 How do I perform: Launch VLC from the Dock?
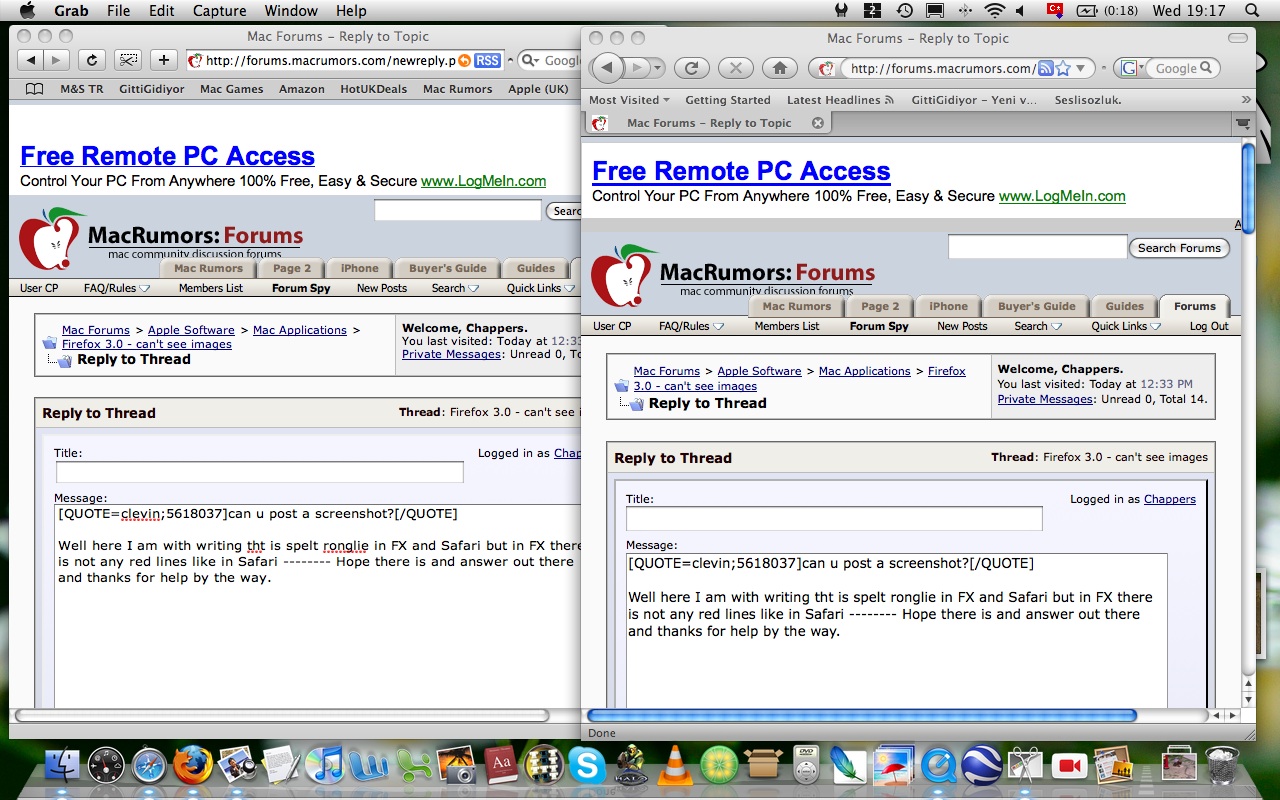pyautogui.click(x=677, y=766)
